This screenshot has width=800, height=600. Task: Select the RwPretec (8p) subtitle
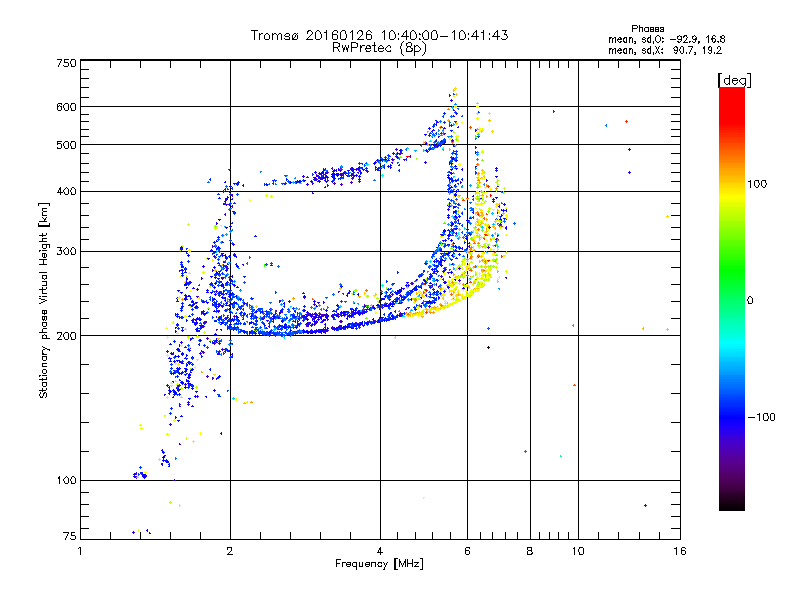coord(380,47)
